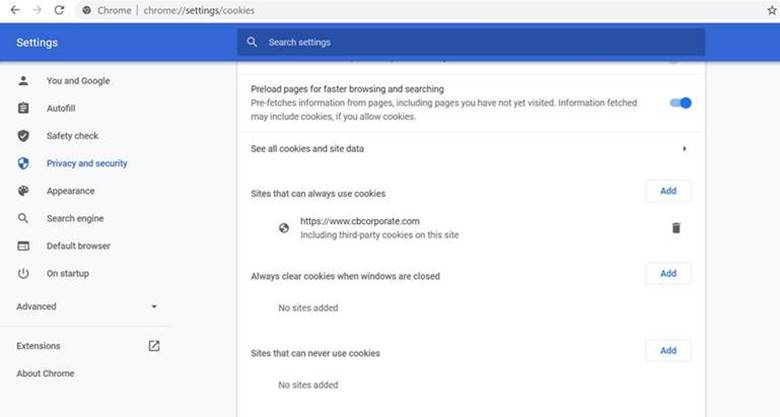The height and width of the screenshot is (417, 780).
Task: Add a site that can never use cookies
Action: click(668, 350)
